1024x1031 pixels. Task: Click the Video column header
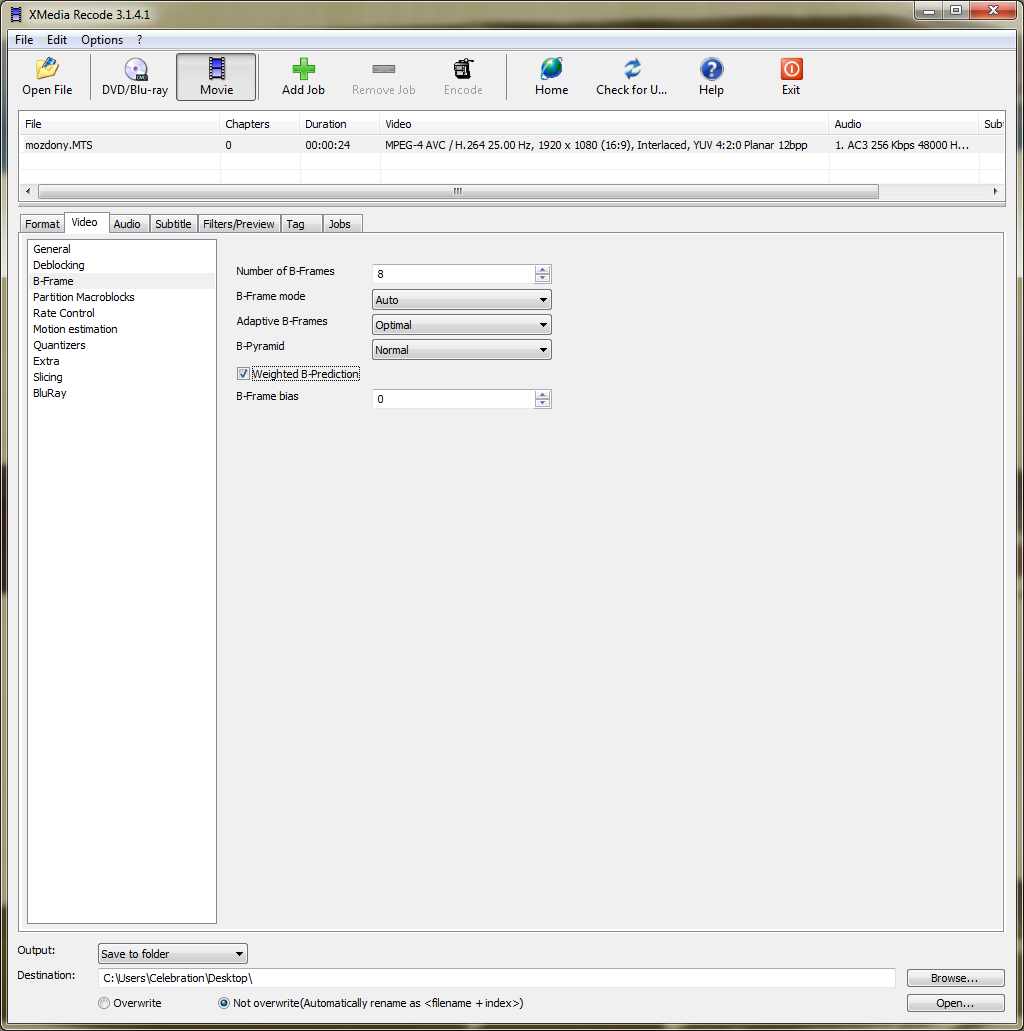click(x=604, y=124)
